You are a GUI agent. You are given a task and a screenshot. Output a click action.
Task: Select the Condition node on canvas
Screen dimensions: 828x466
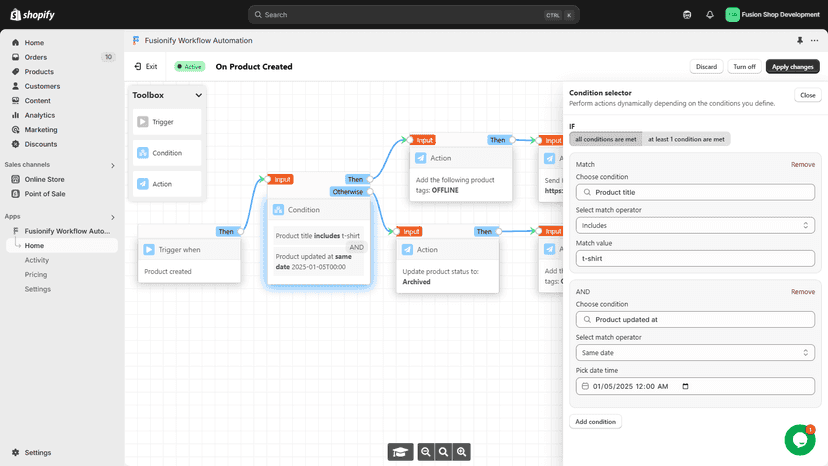point(318,240)
